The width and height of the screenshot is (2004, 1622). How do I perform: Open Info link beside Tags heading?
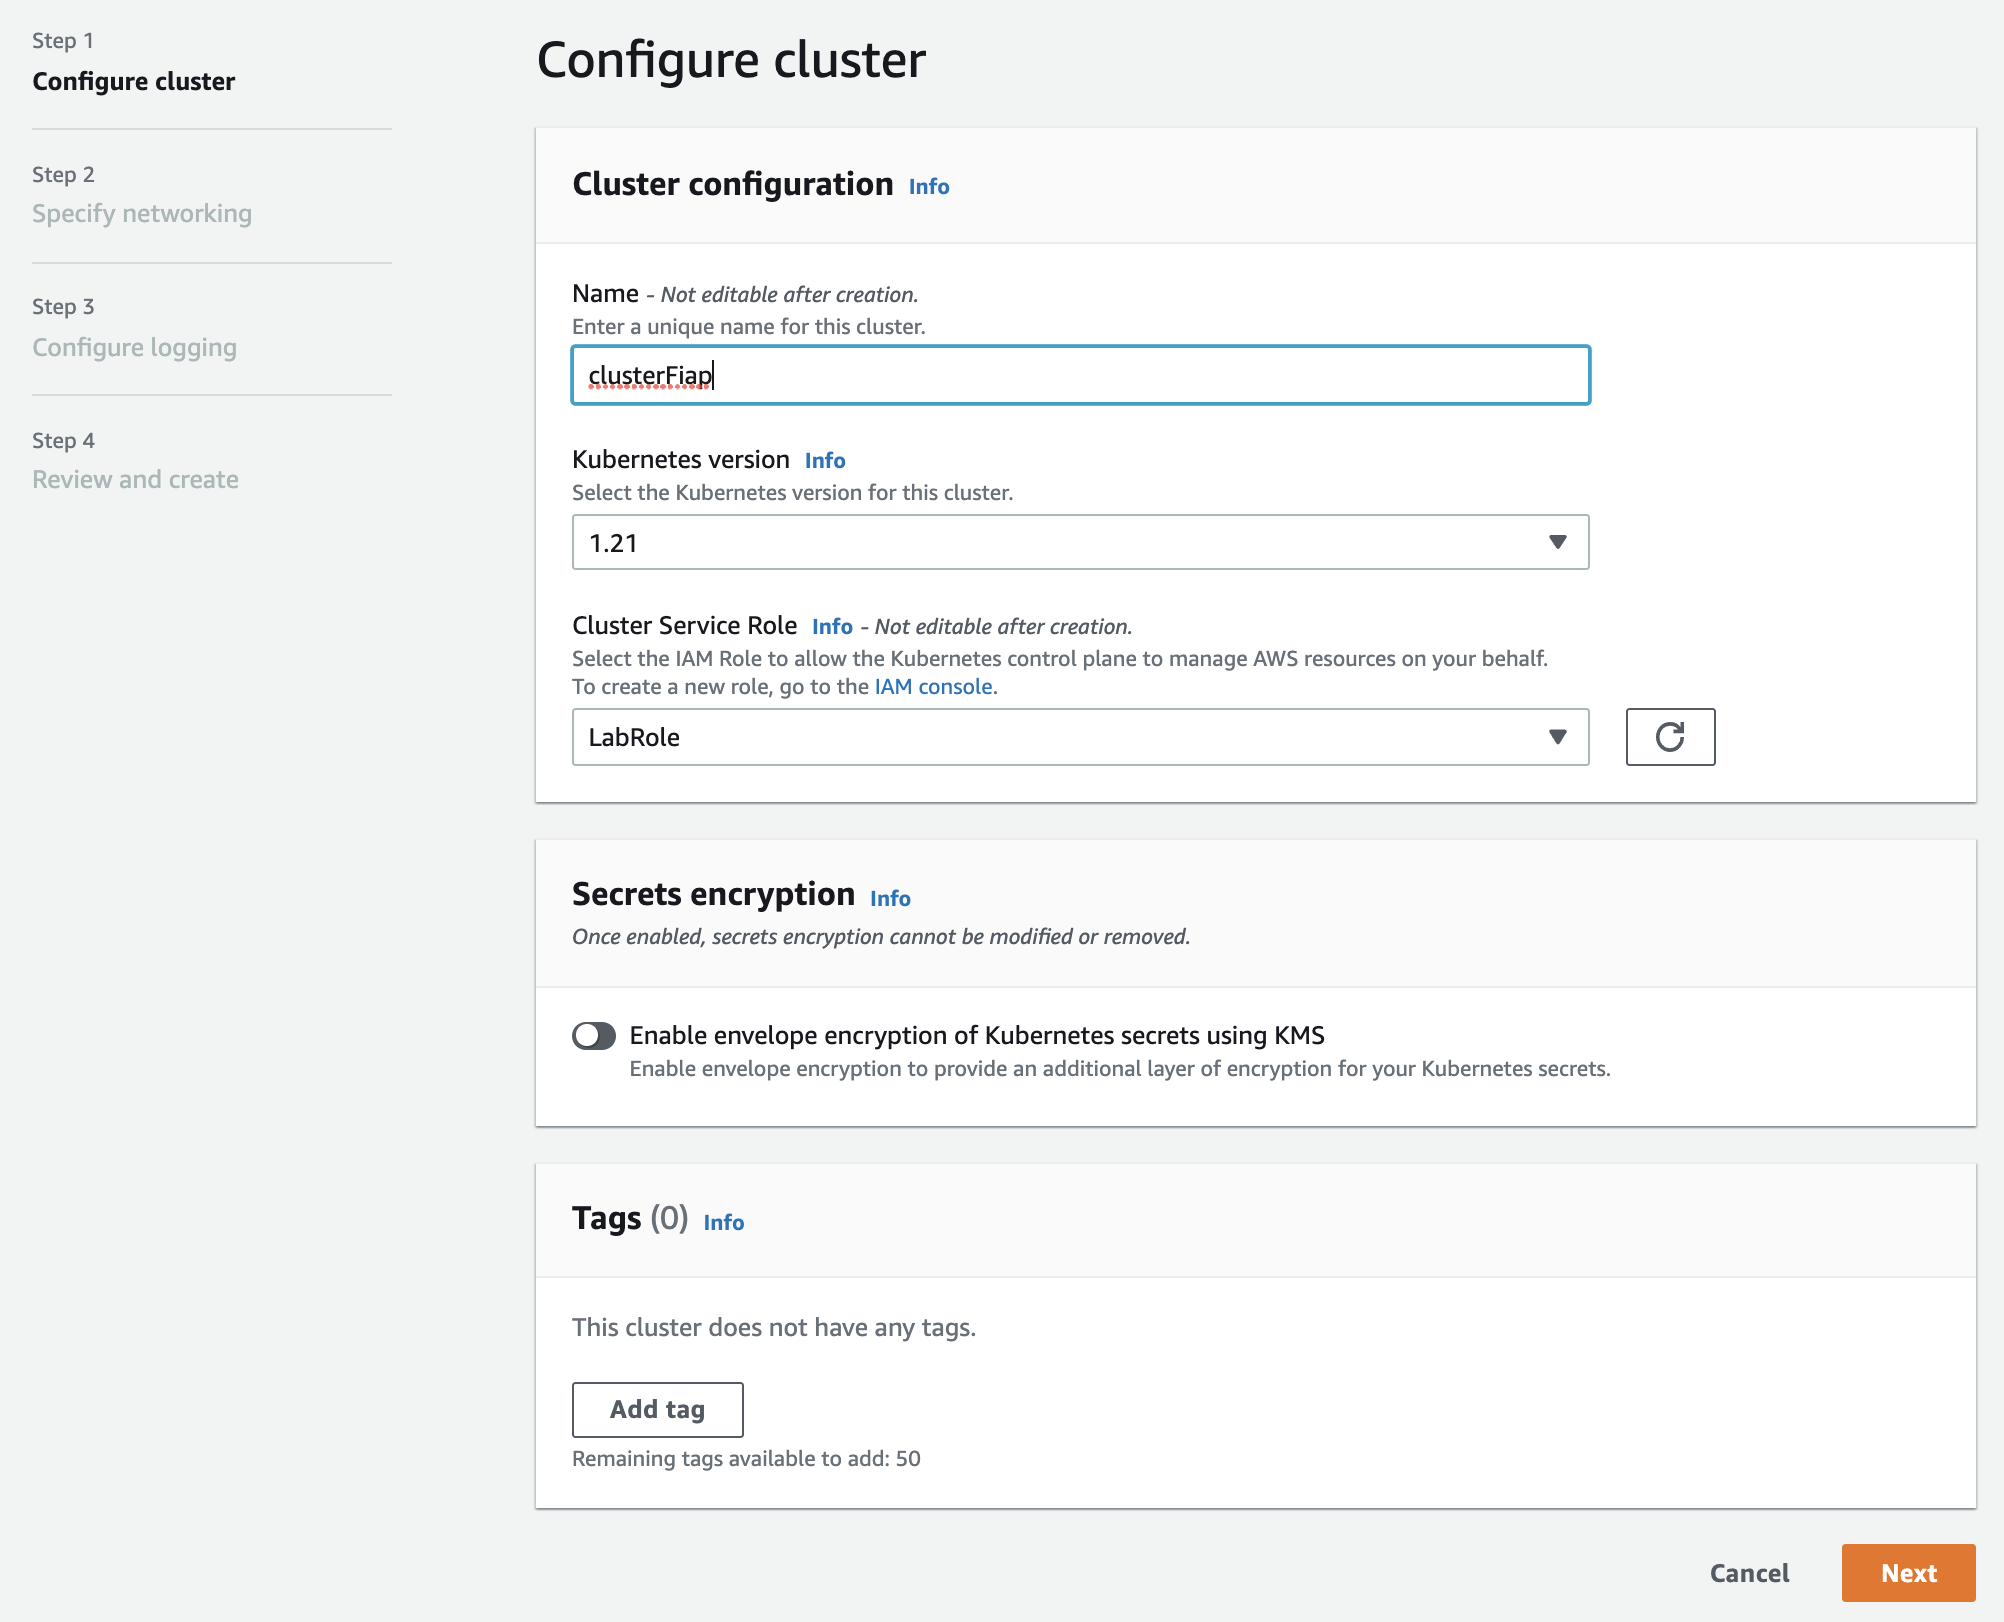pos(723,1222)
